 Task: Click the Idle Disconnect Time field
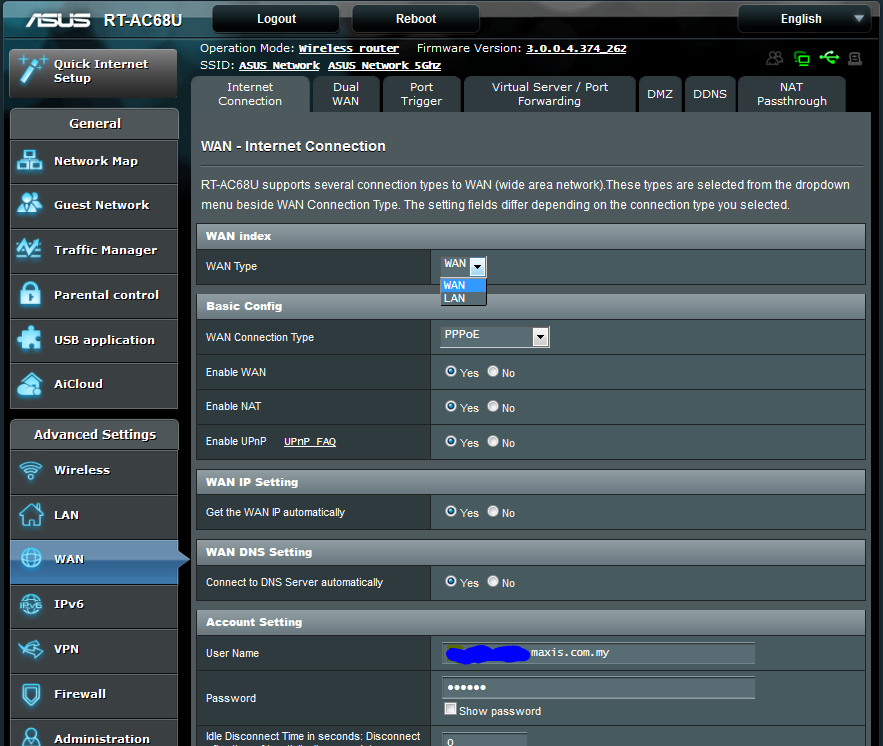[x=484, y=740]
